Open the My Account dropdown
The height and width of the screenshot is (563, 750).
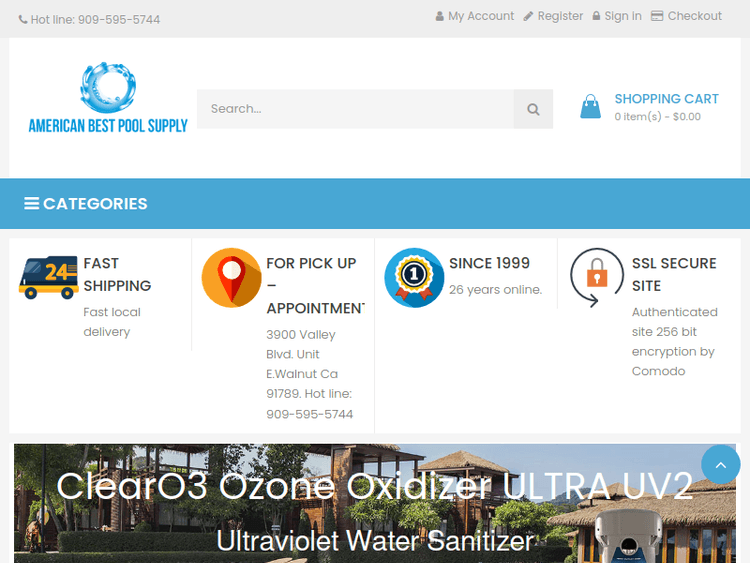[x=475, y=16]
